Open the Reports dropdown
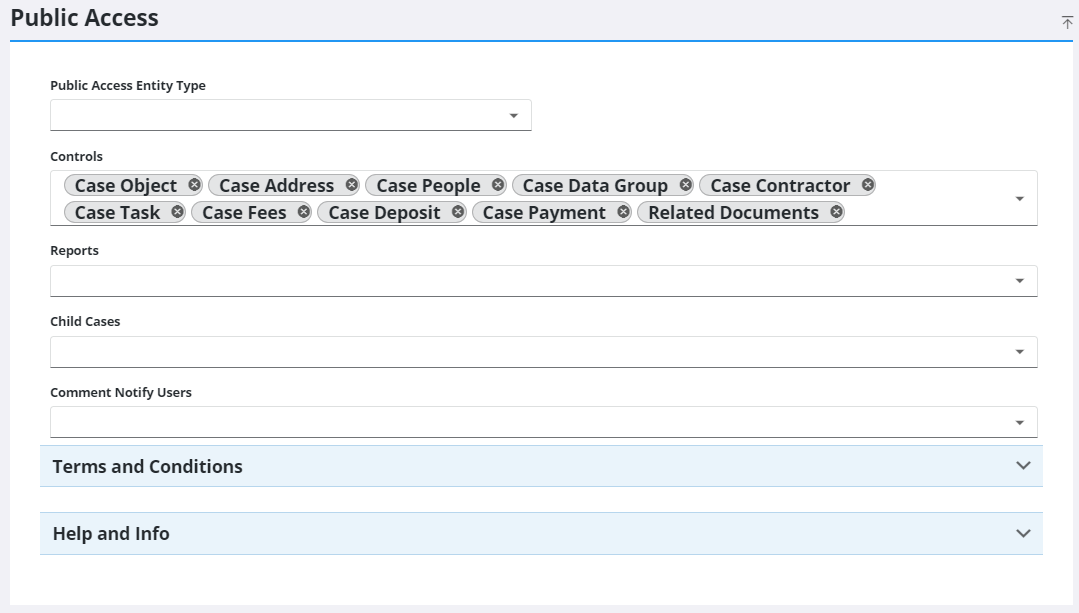Image resolution: width=1079 pixels, height=613 pixels. point(1020,280)
